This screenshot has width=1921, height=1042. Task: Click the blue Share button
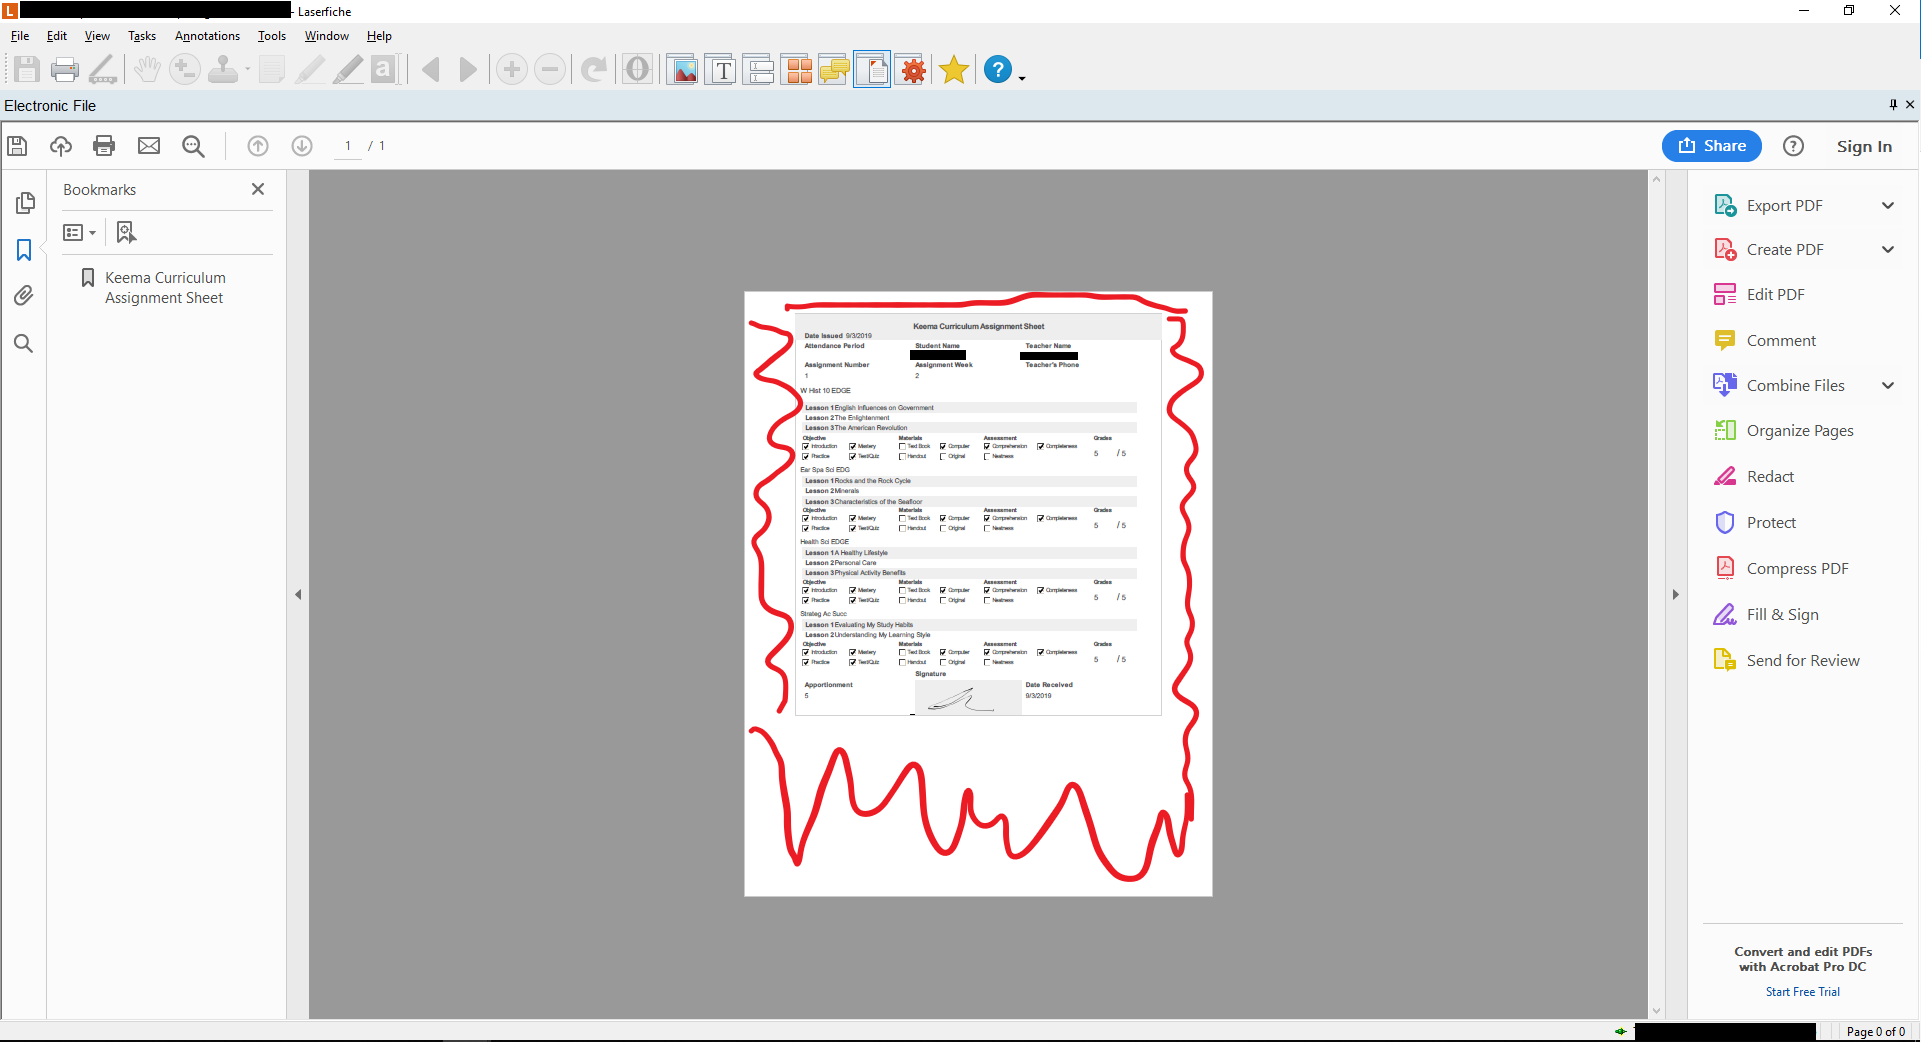(x=1712, y=146)
